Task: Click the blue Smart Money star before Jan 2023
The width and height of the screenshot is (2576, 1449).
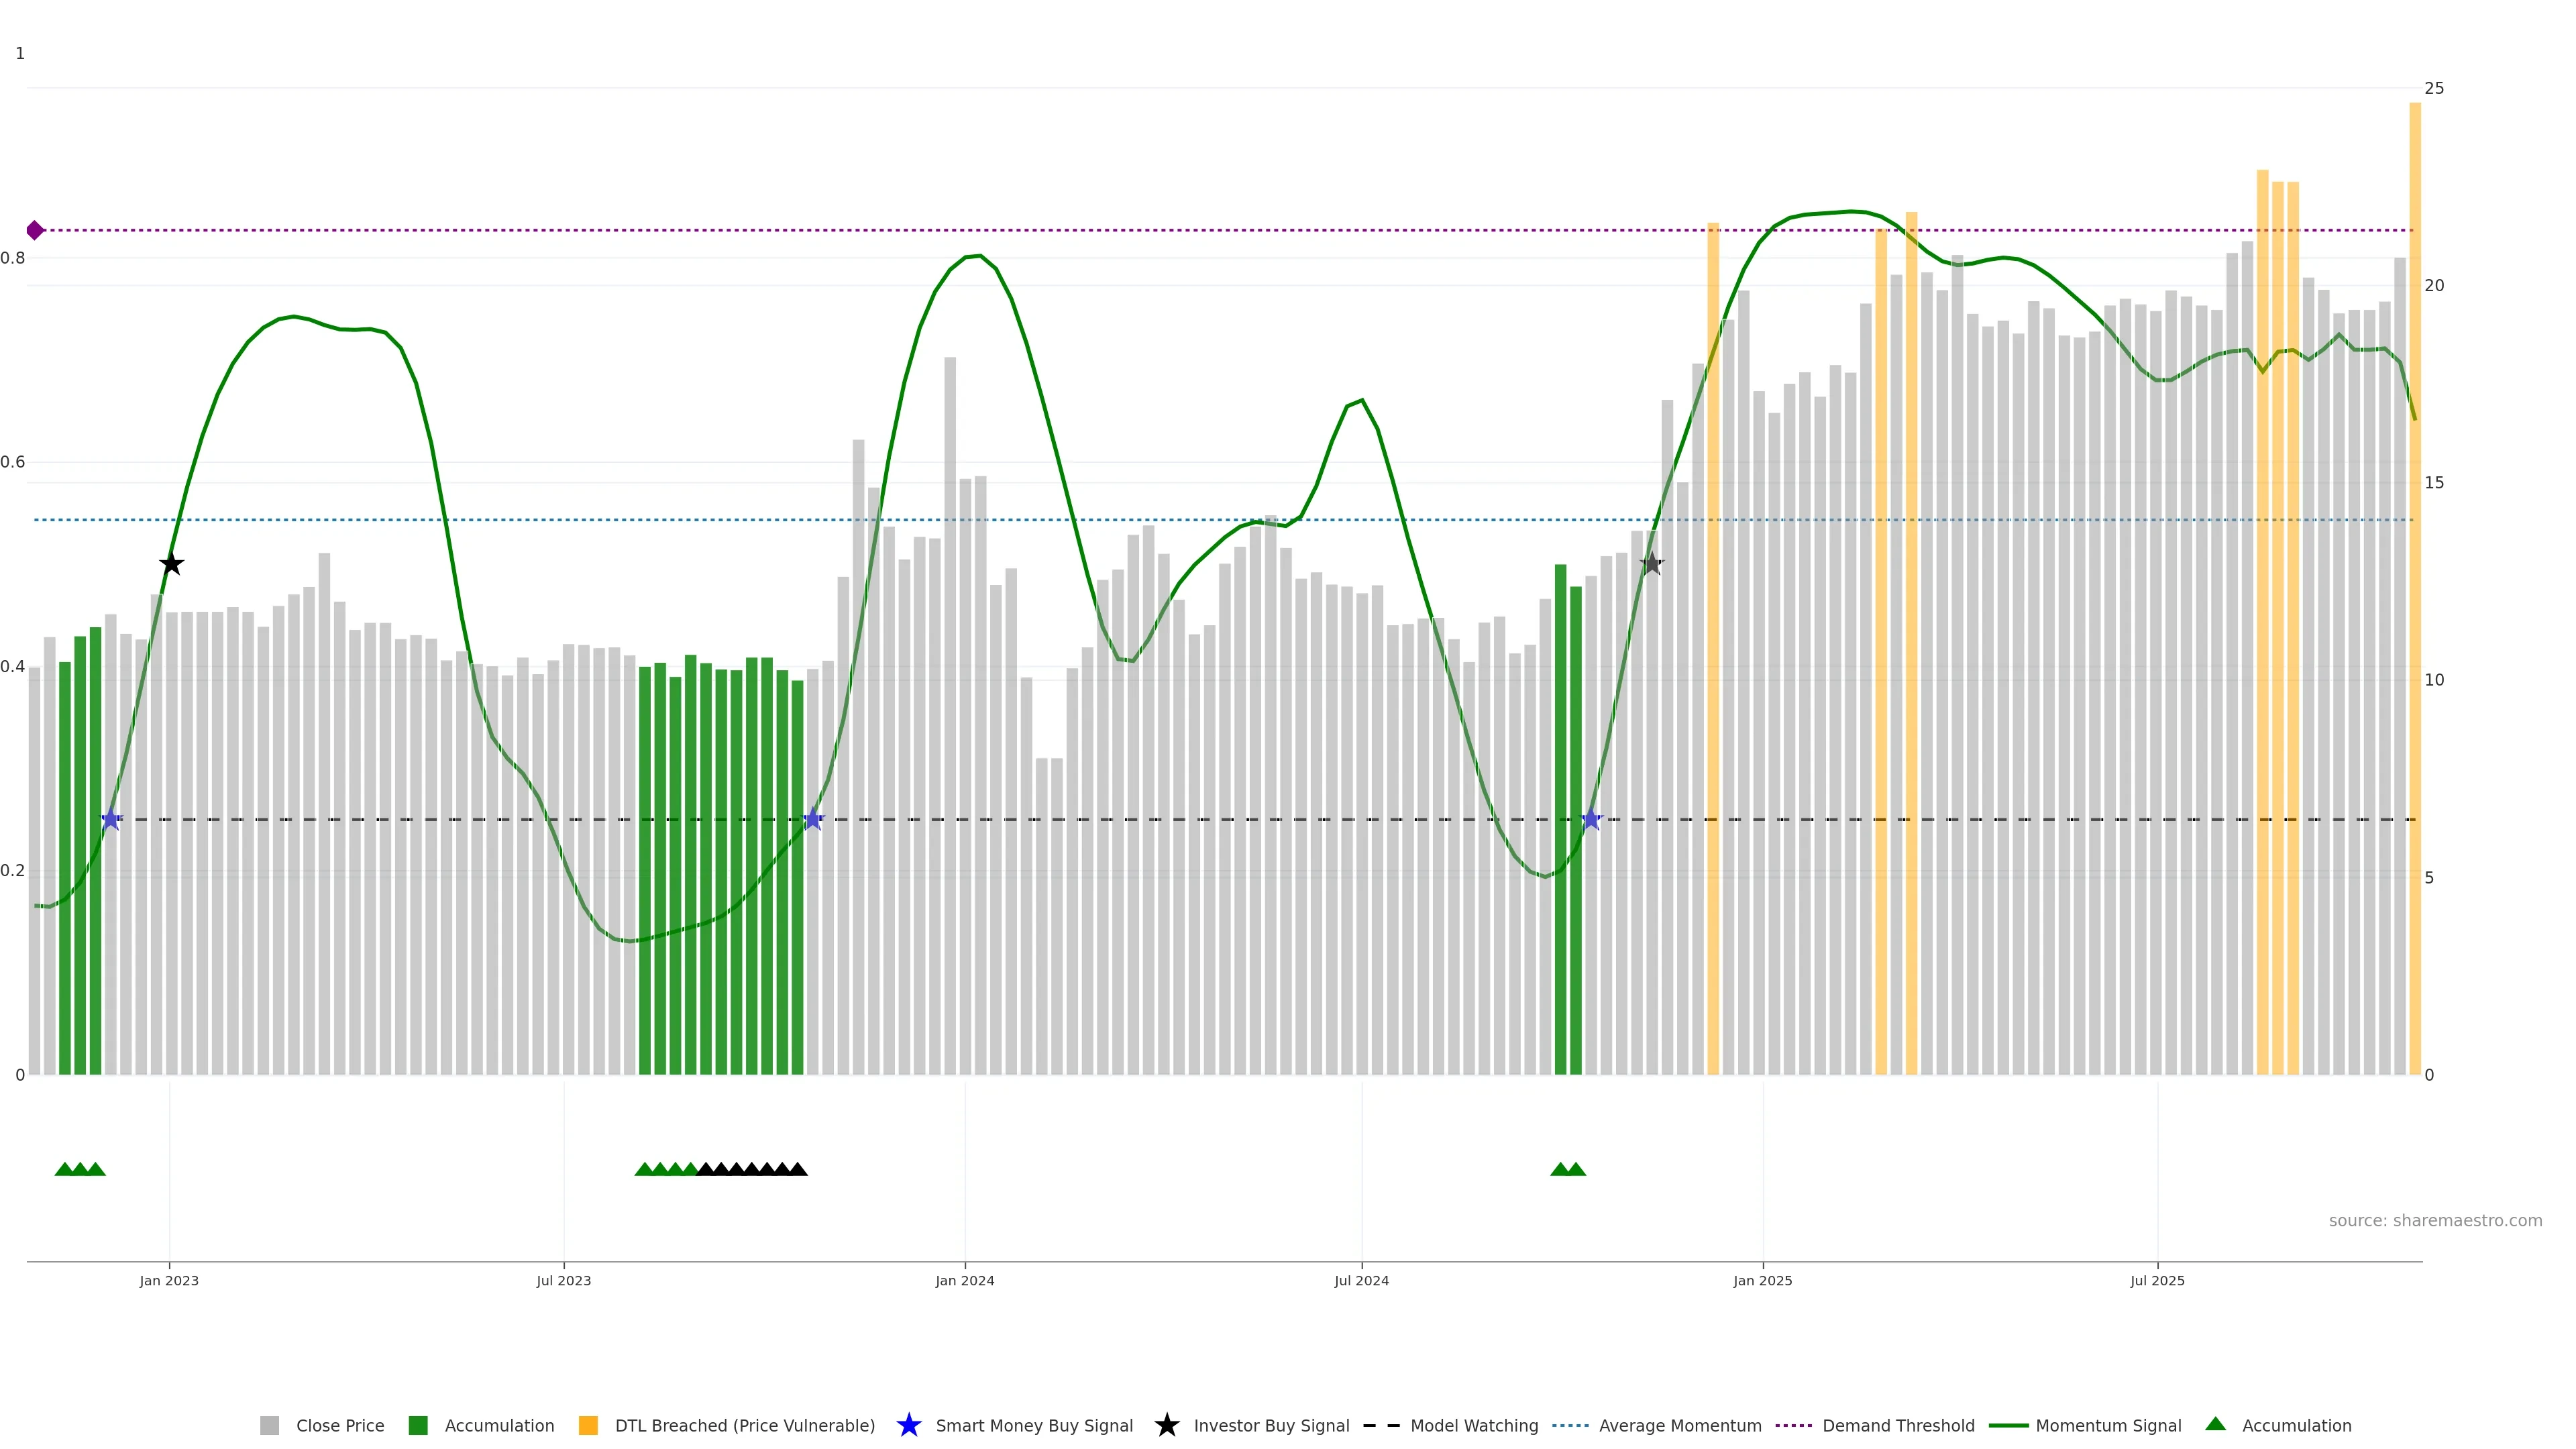Action: 111,820
